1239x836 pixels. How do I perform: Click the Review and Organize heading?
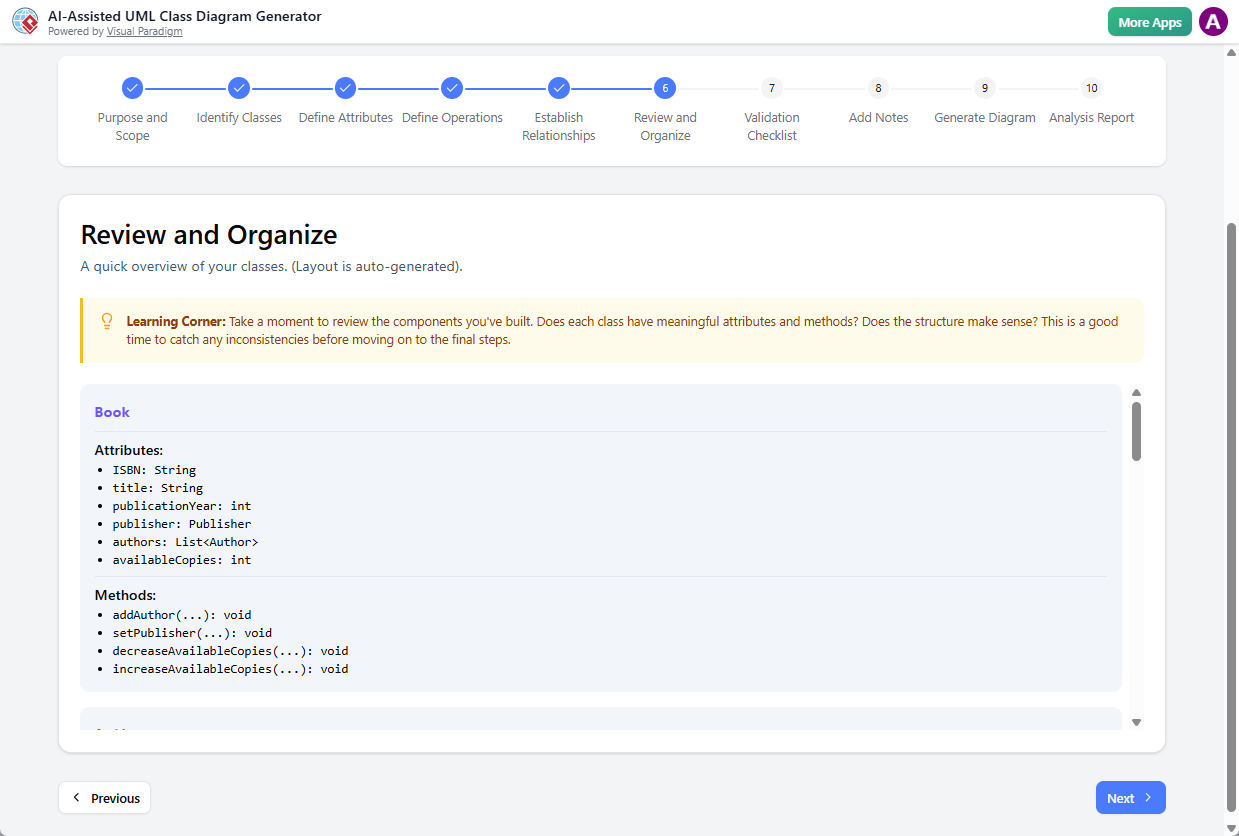(209, 235)
